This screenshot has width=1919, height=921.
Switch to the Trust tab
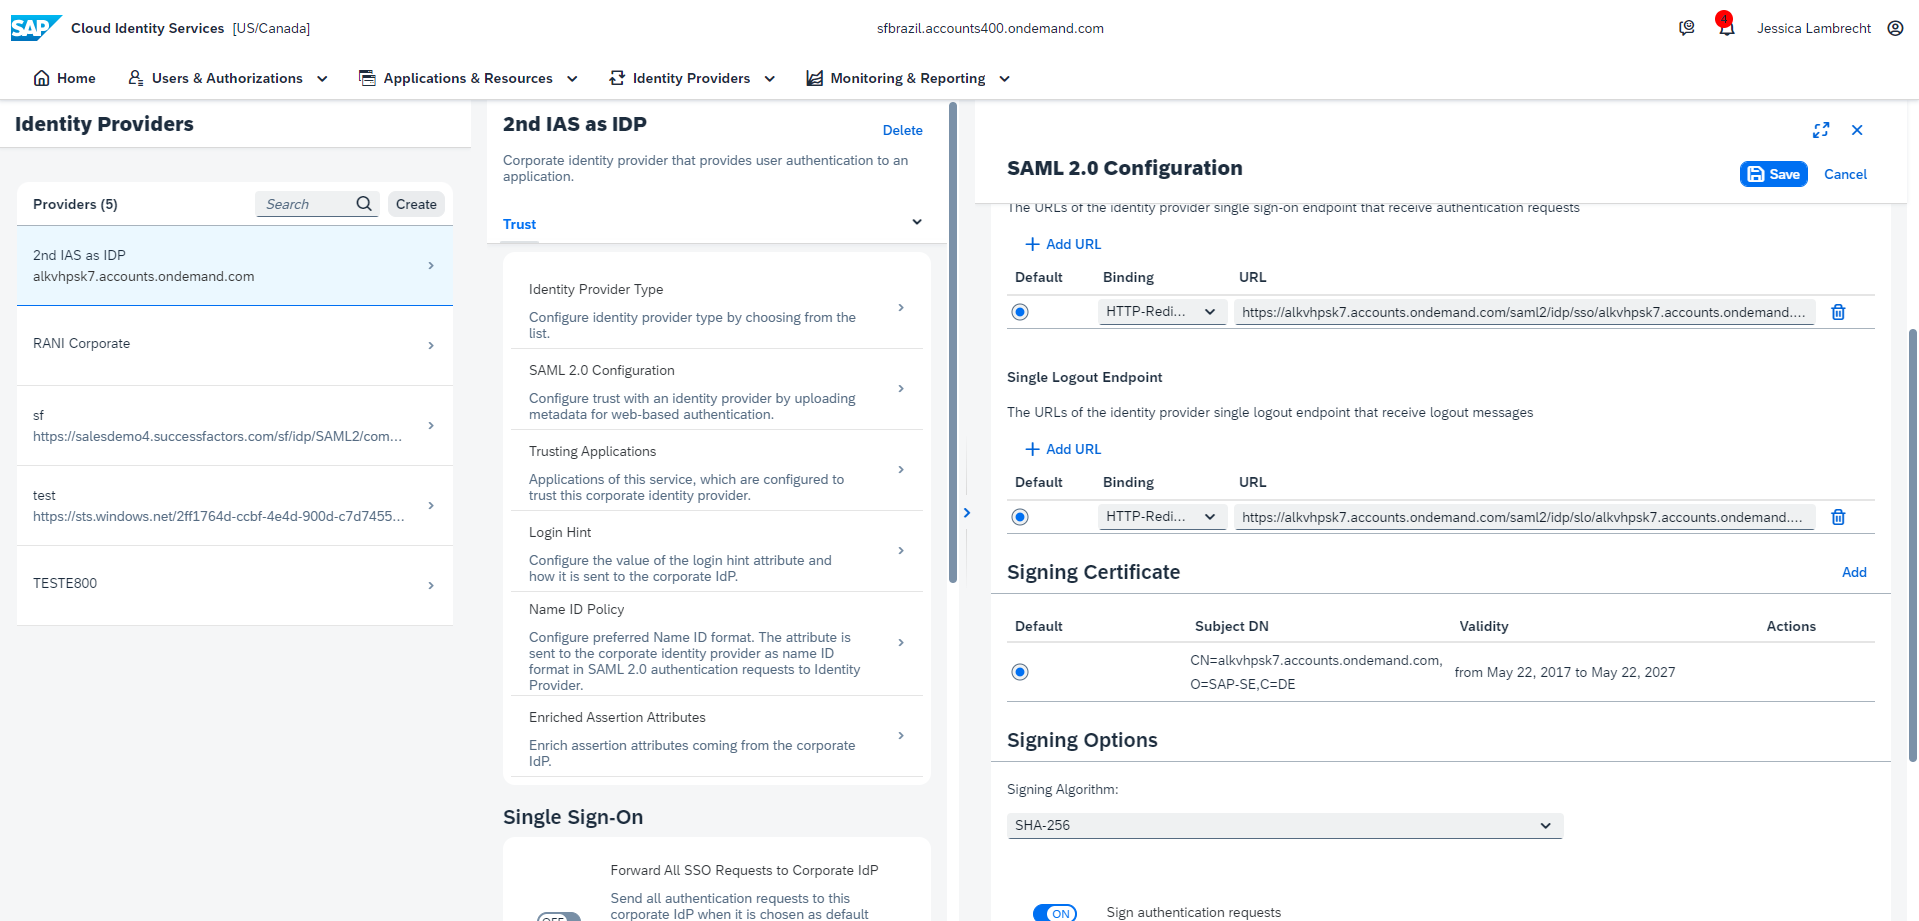(x=519, y=224)
